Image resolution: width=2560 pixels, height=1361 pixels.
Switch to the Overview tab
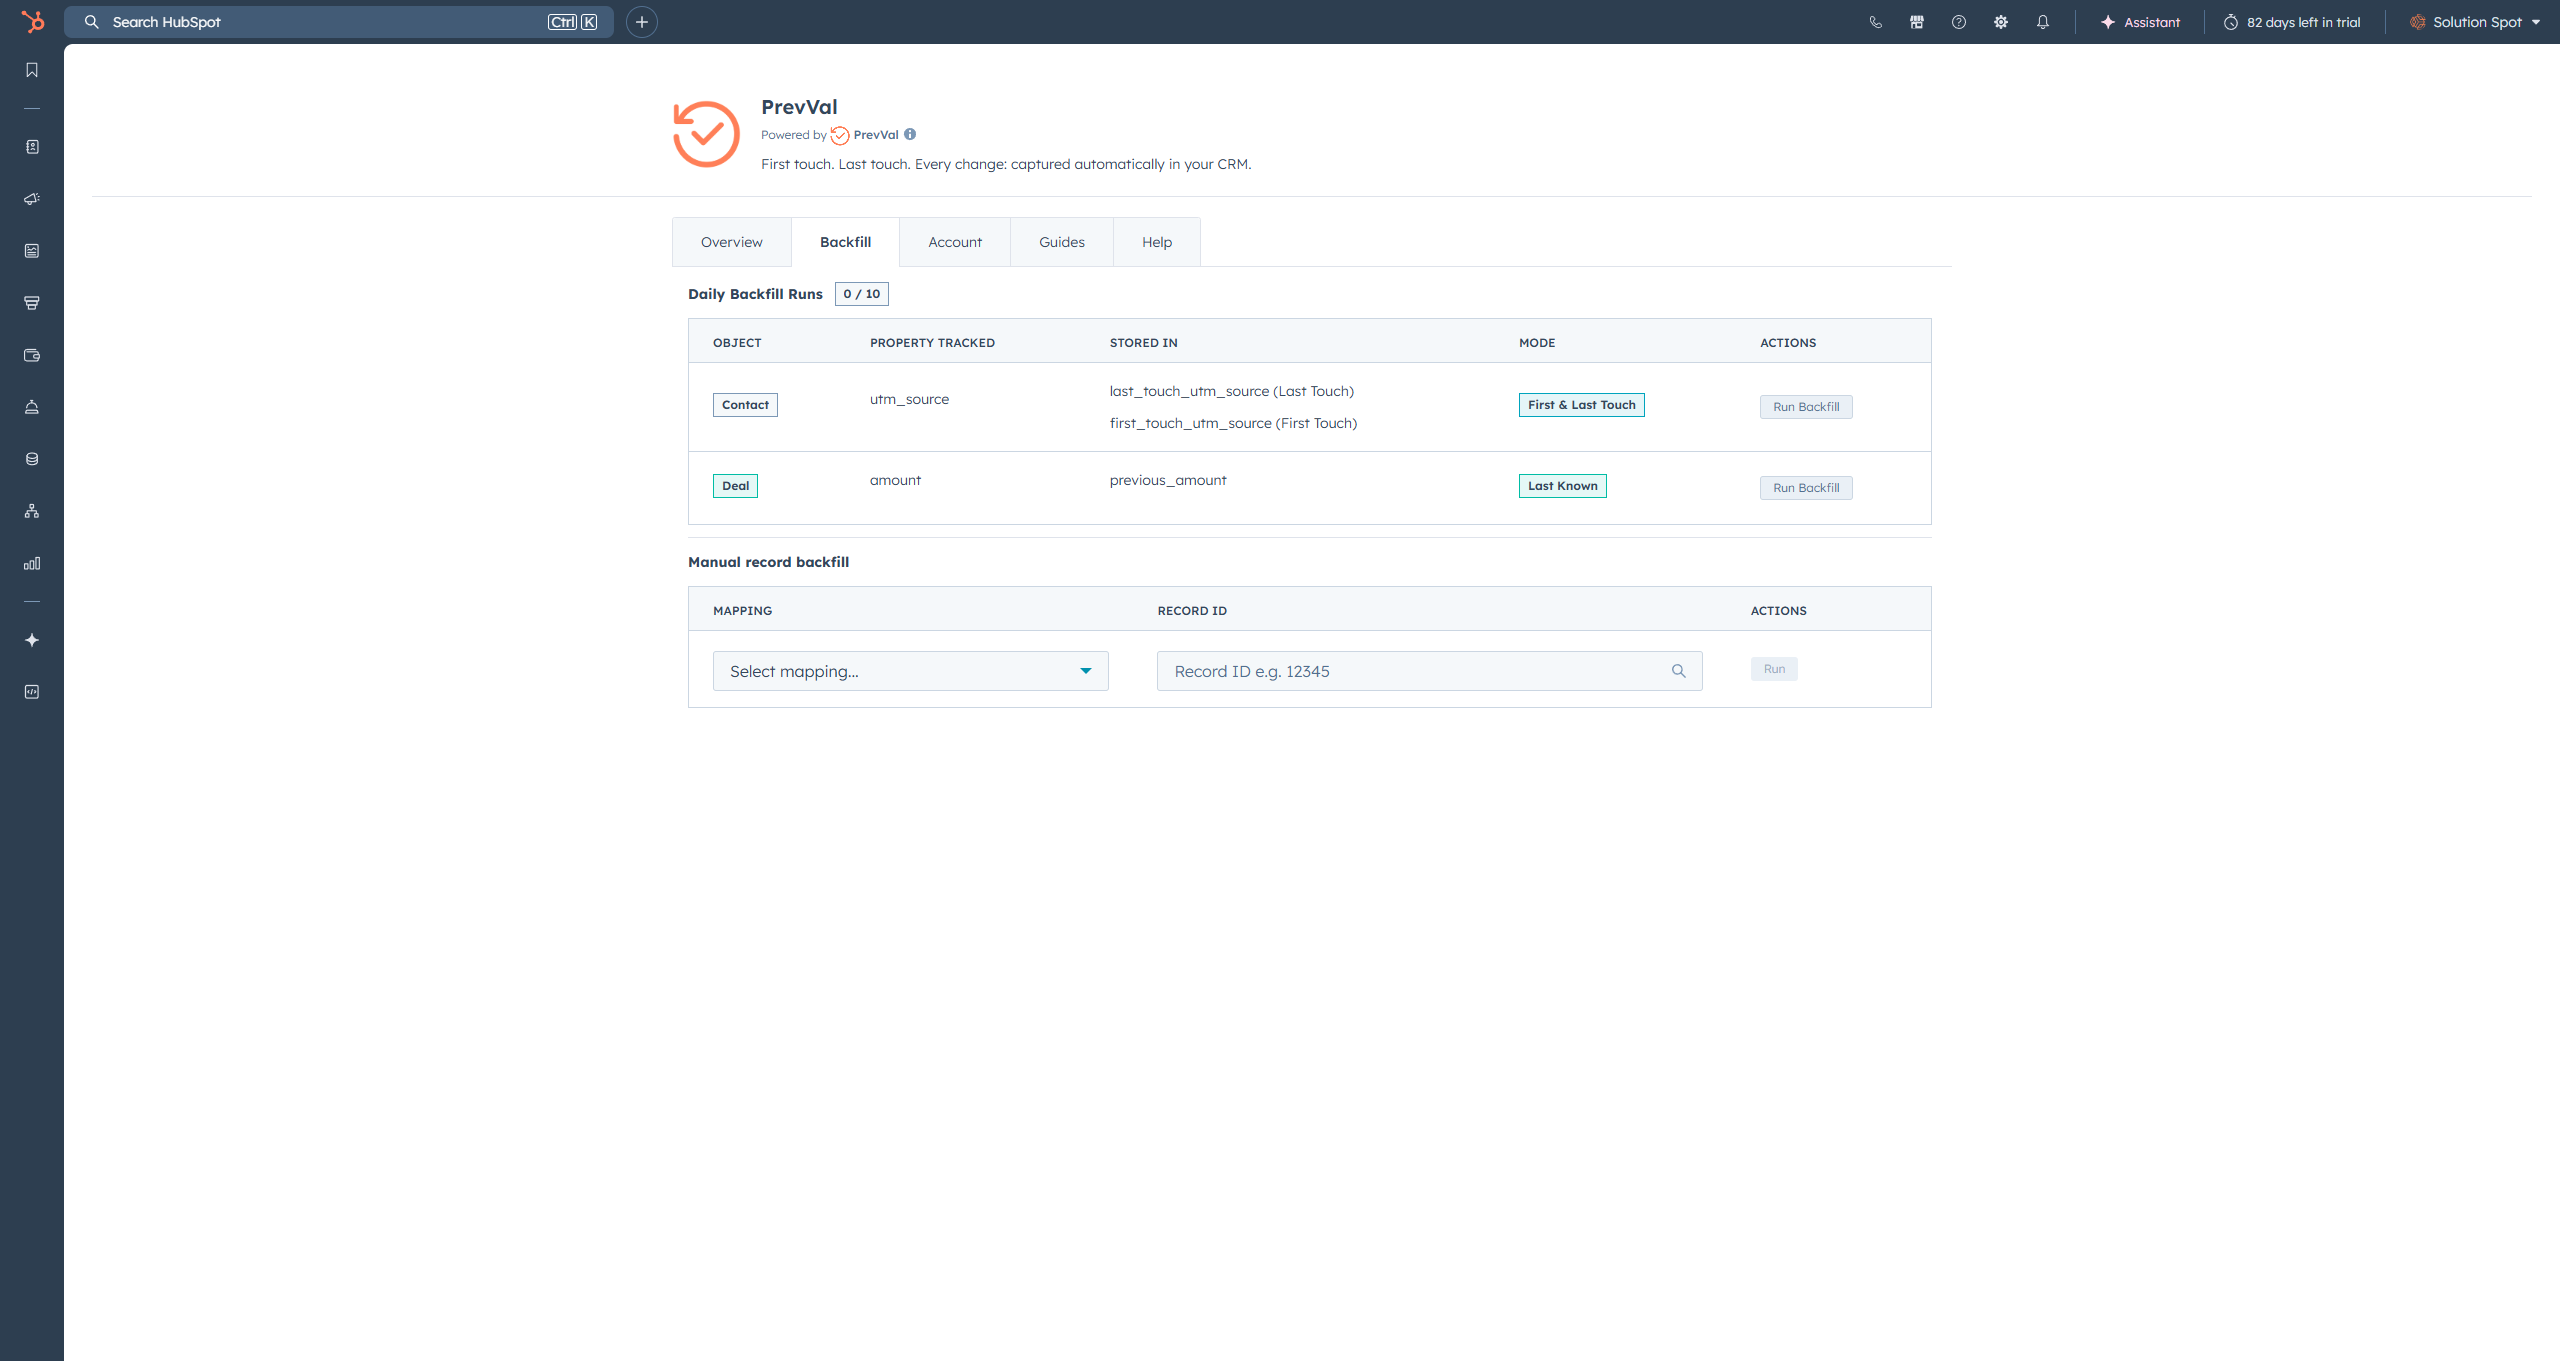point(731,242)
